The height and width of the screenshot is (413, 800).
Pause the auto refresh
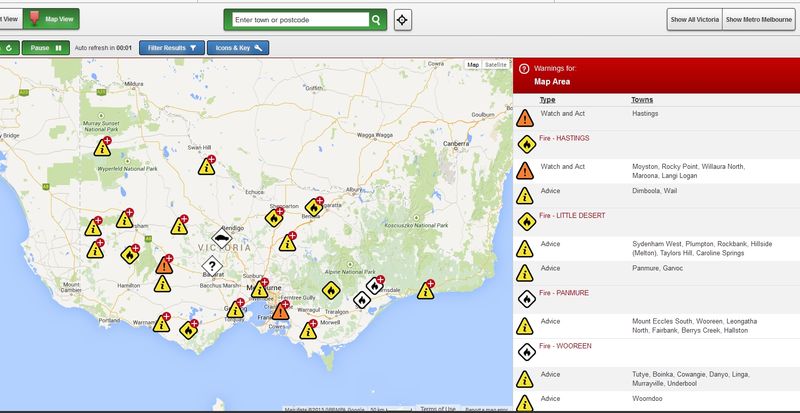[45, 48]
